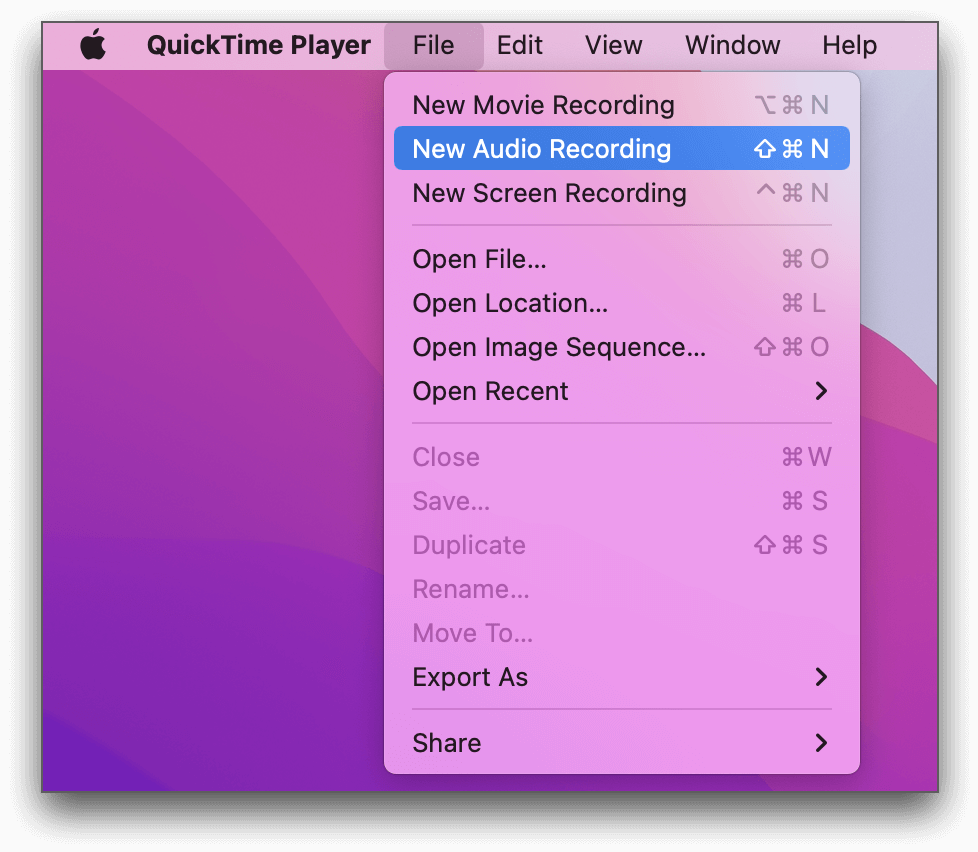Expand the Open Recent submenu

(622, 391)
